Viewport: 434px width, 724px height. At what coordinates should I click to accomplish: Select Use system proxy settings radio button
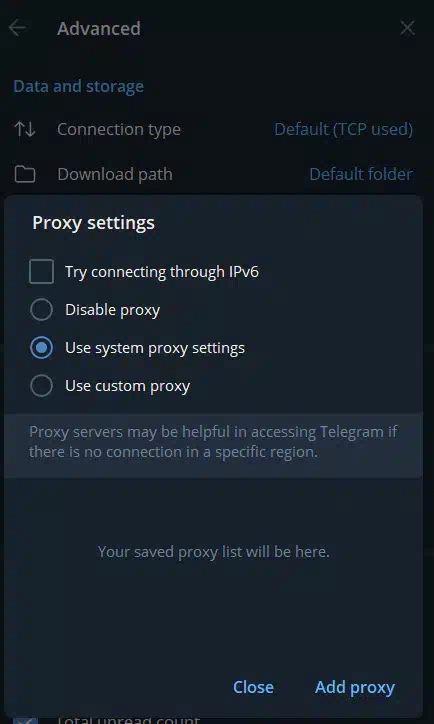(42, 348)
